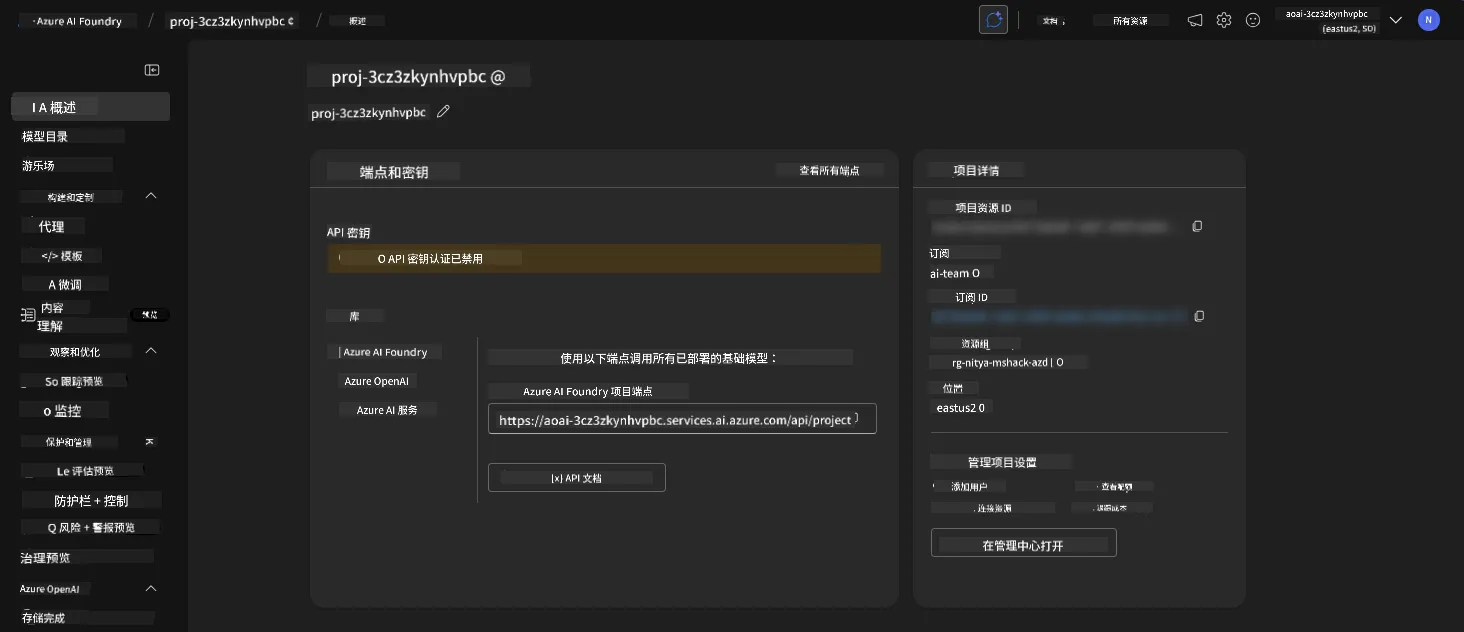Collapse the Azure OpenAI sidebar section
The image size is (1464, 632).
tap(151, 589)
